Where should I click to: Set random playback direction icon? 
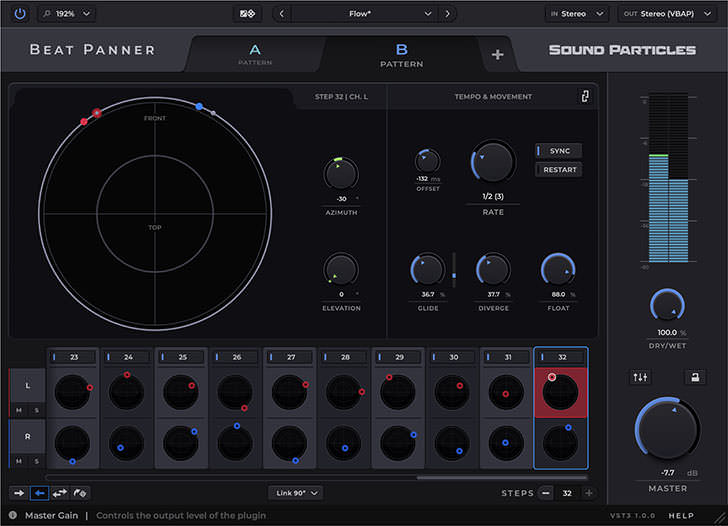80,493
